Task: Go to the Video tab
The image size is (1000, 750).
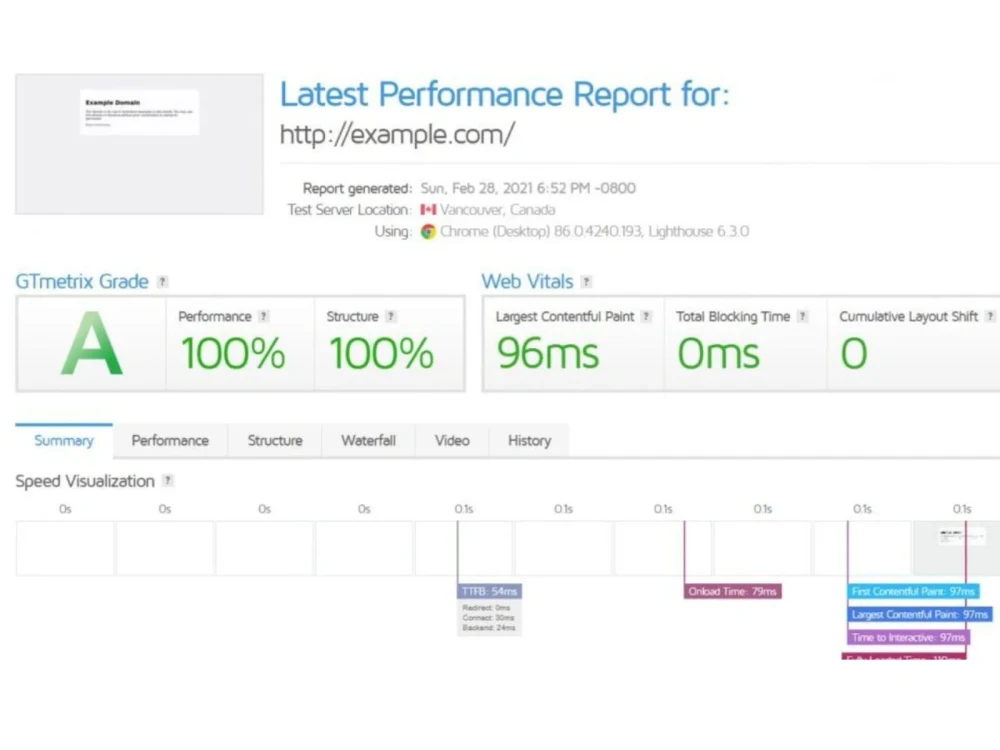Action: [452, 441]
